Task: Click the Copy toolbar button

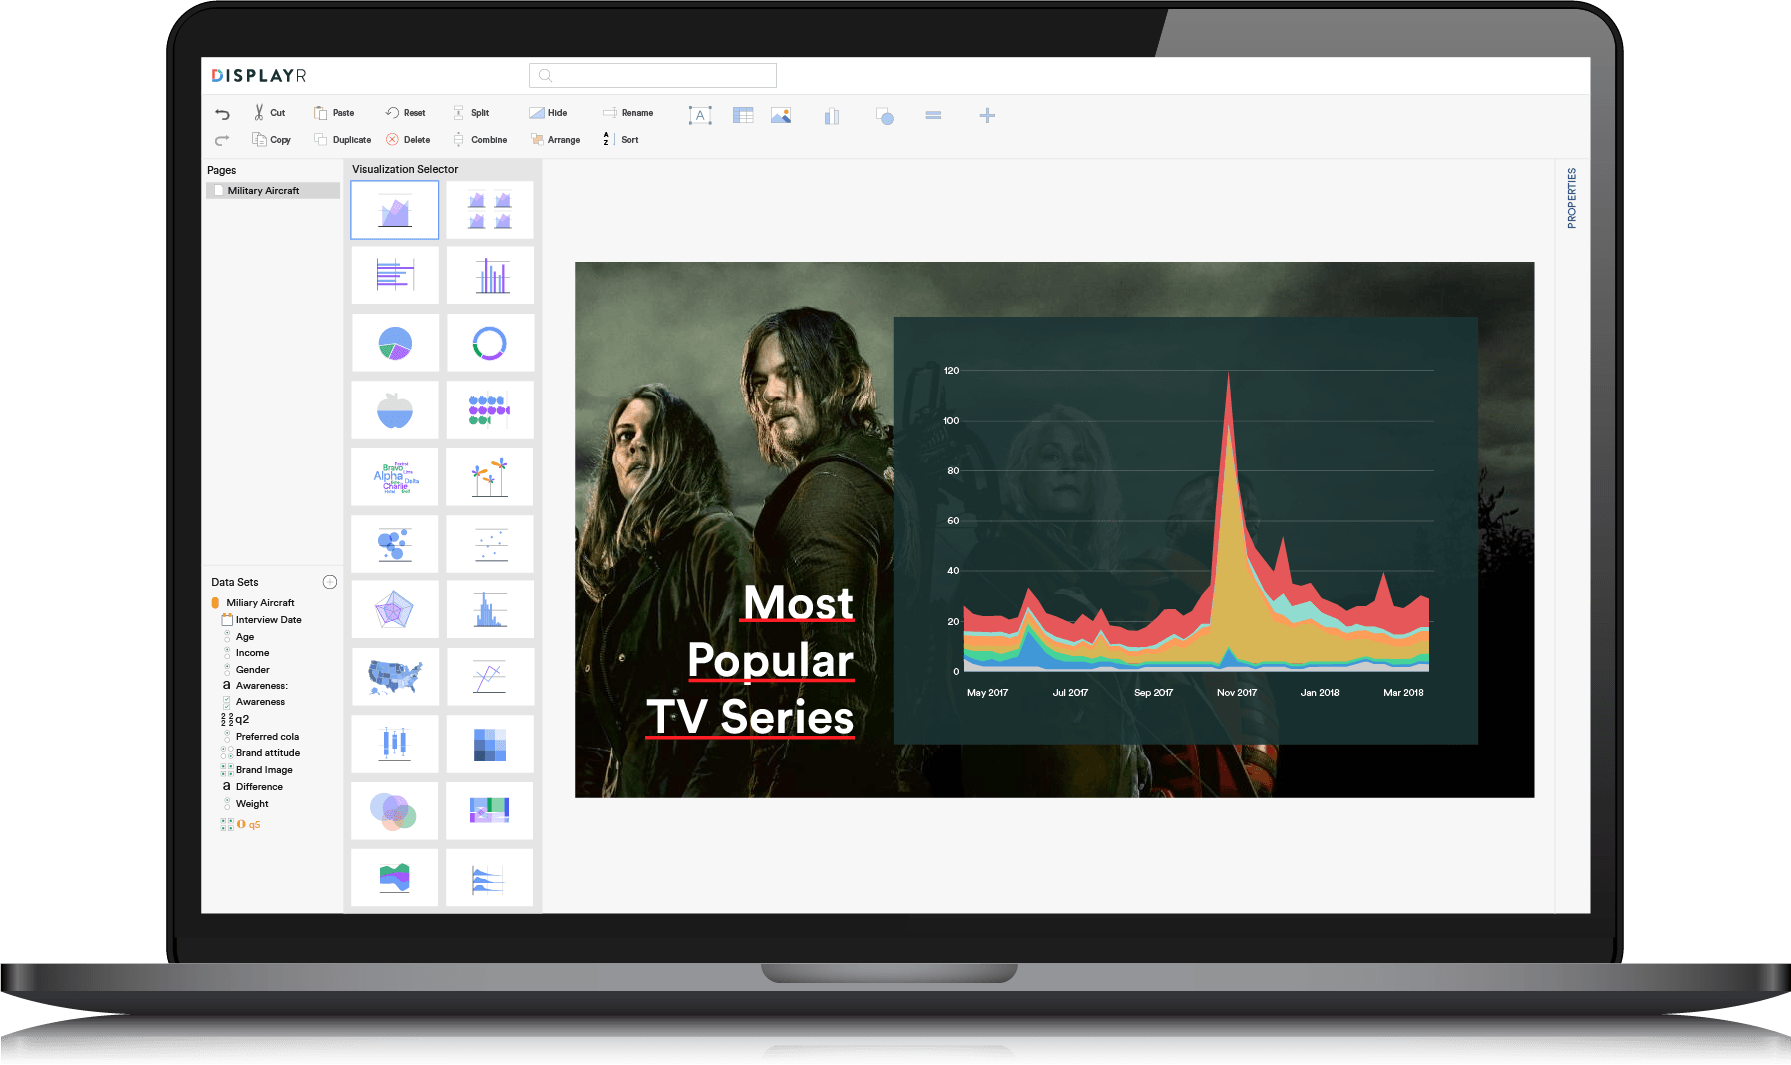Action: 271,140
